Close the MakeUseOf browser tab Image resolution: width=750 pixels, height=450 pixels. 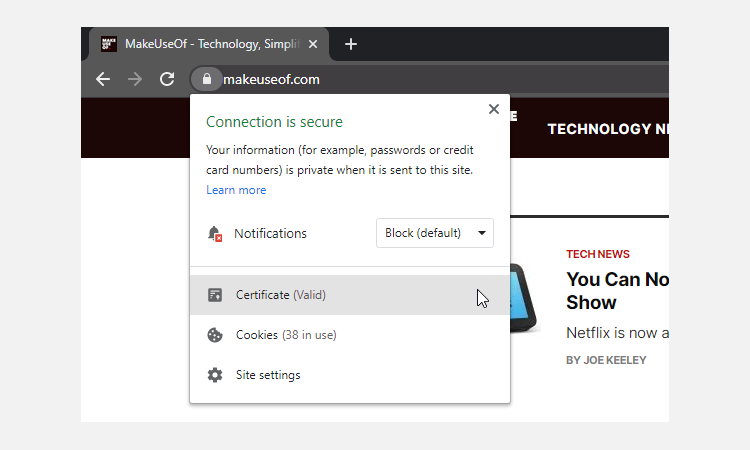313,44
